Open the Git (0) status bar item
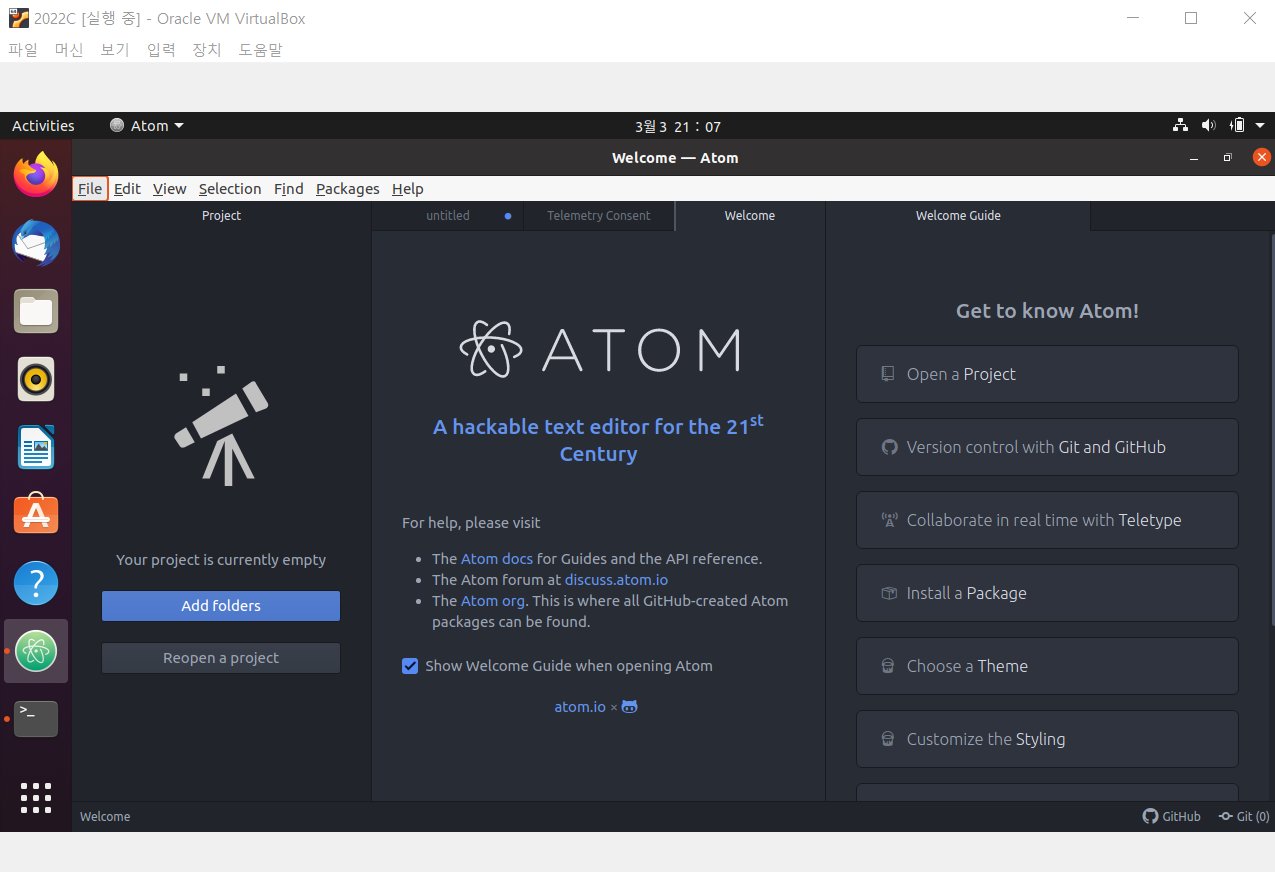The width and height of the screenshot is (1275, 872). click(1244, 816)
